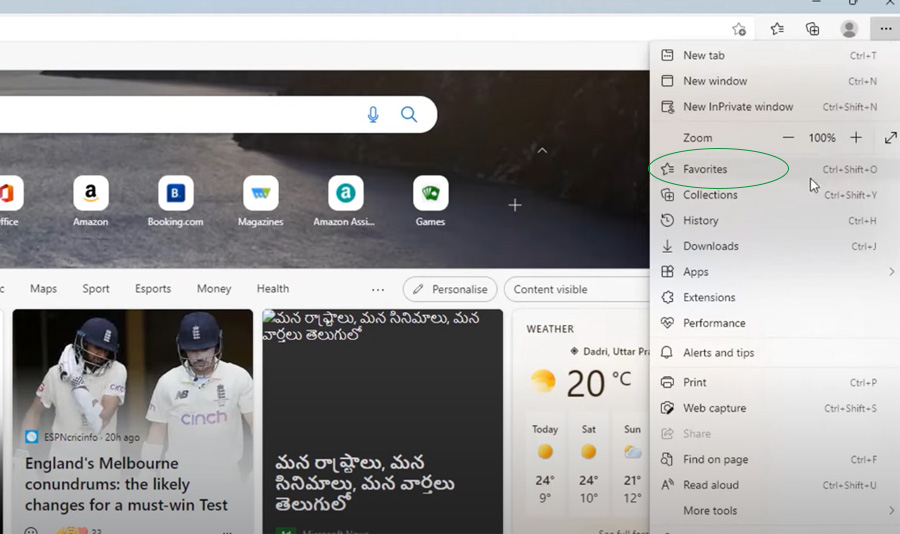
Task: Click the microphone voice search icon
Action: click(x=373, y=115)
